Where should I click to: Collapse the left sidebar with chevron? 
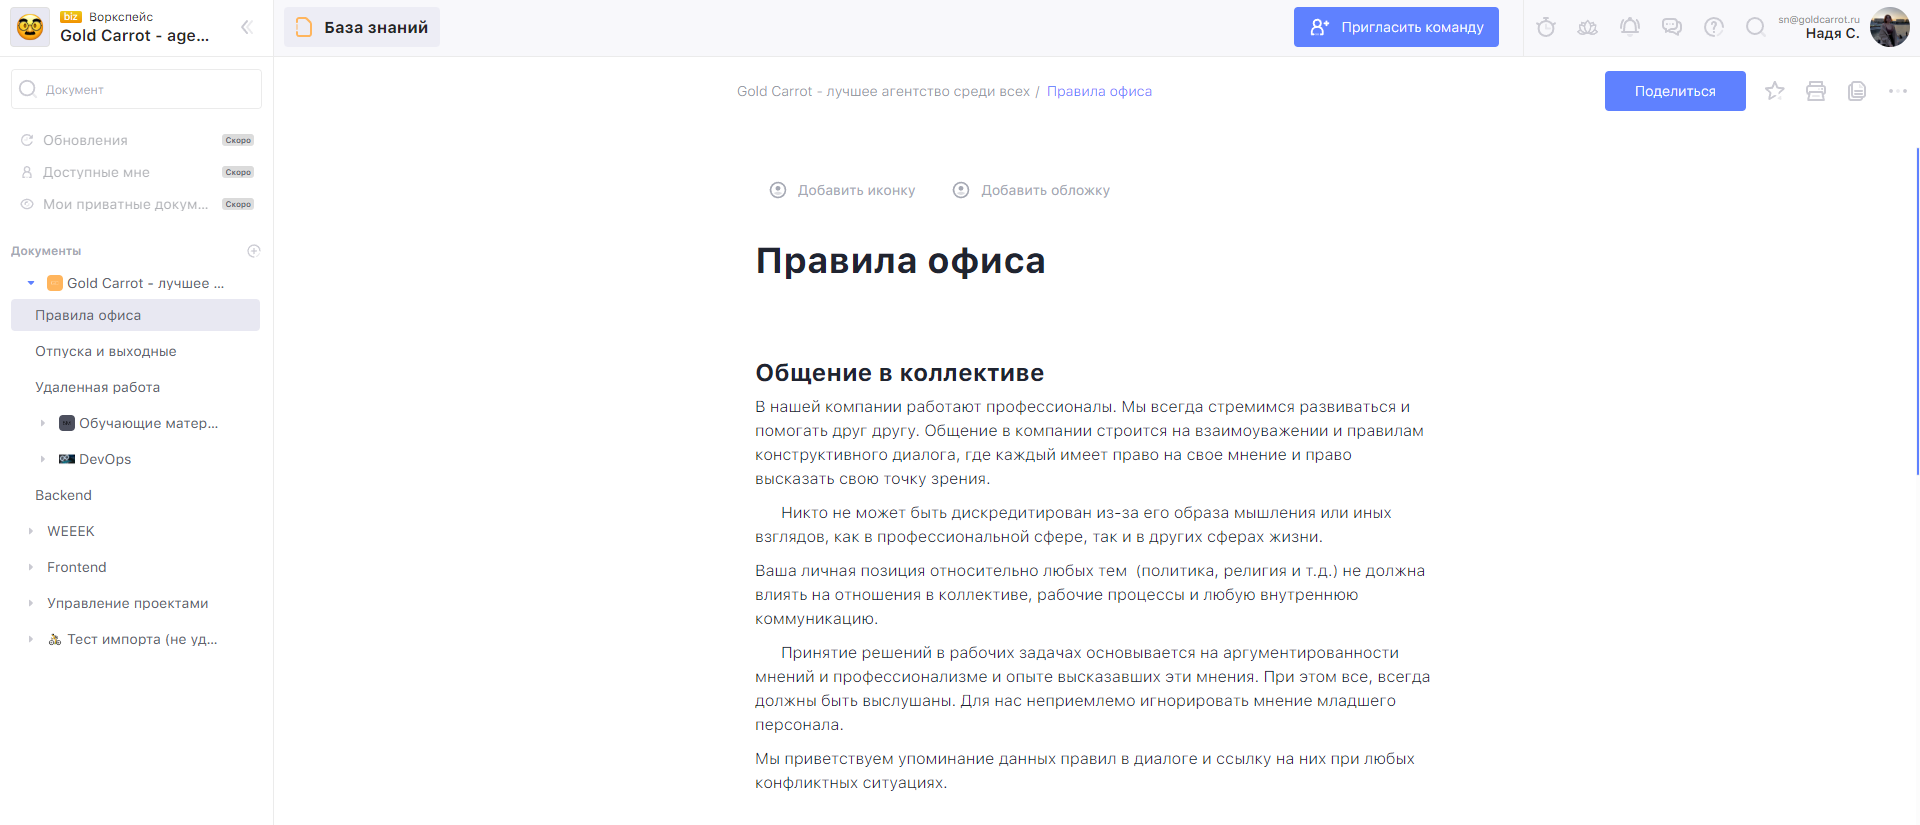coord(246,27)
